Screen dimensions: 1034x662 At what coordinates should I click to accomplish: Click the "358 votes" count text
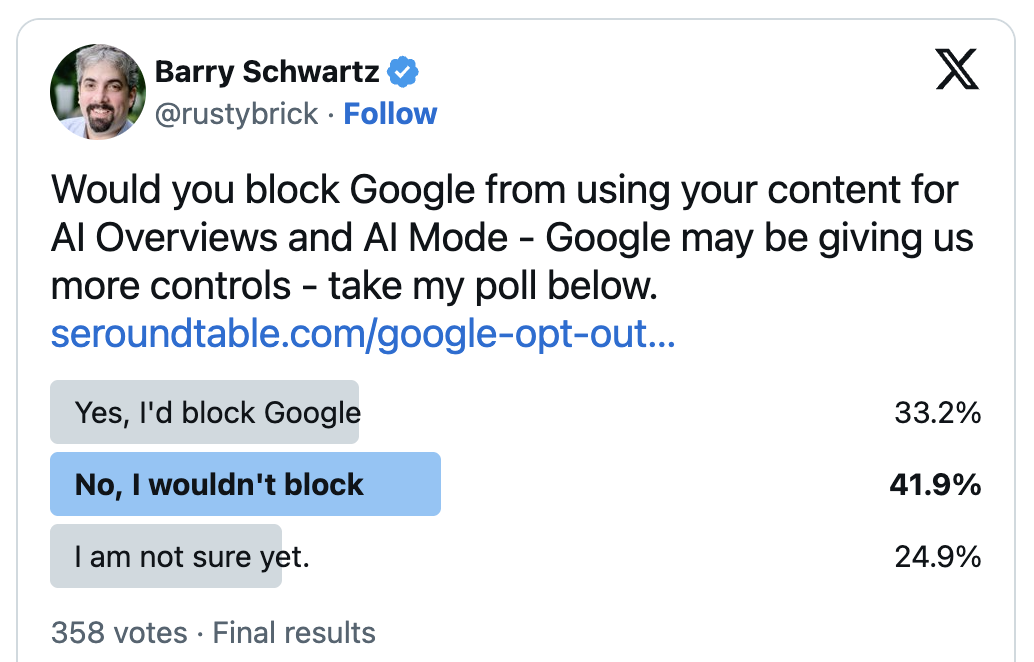[x=117, y=632]
